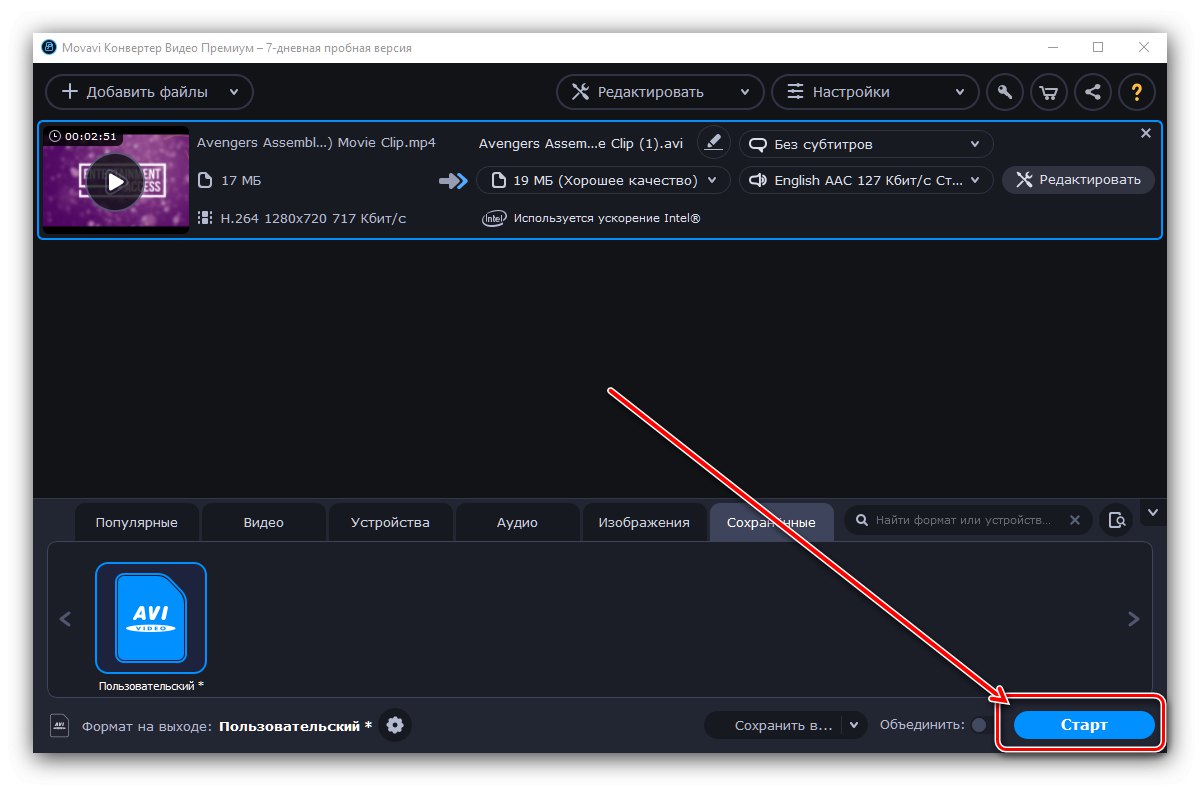Click the detect device search icon

coord(1117,520)
